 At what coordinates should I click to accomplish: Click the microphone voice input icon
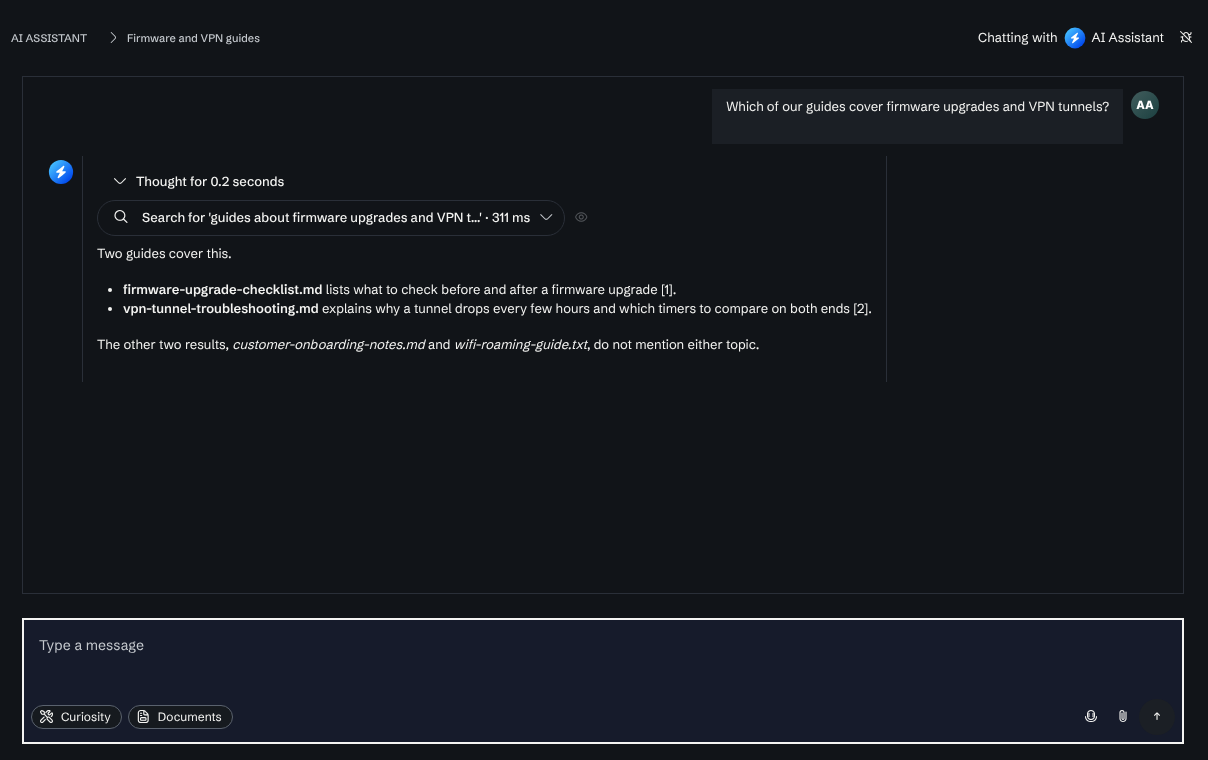1091,716
